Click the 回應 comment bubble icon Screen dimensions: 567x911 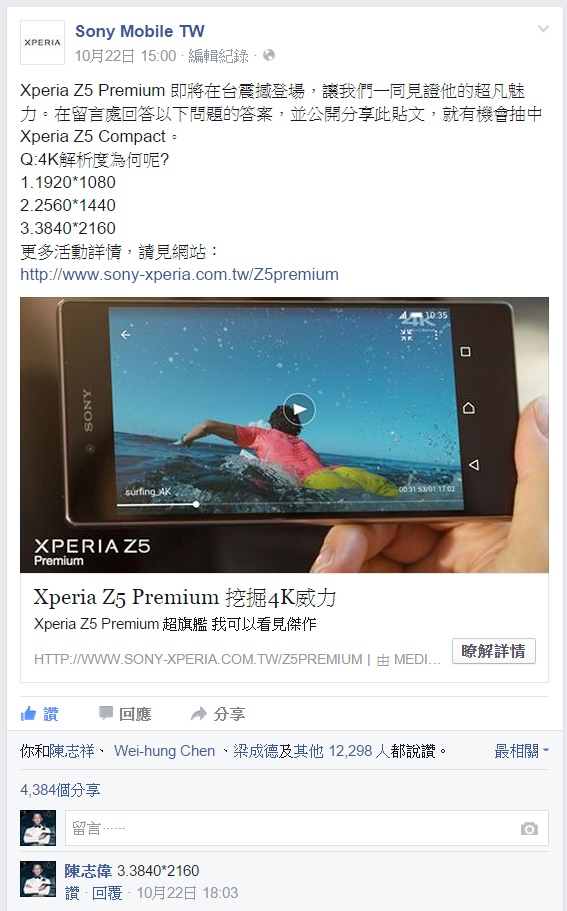[x=106, y=713]
